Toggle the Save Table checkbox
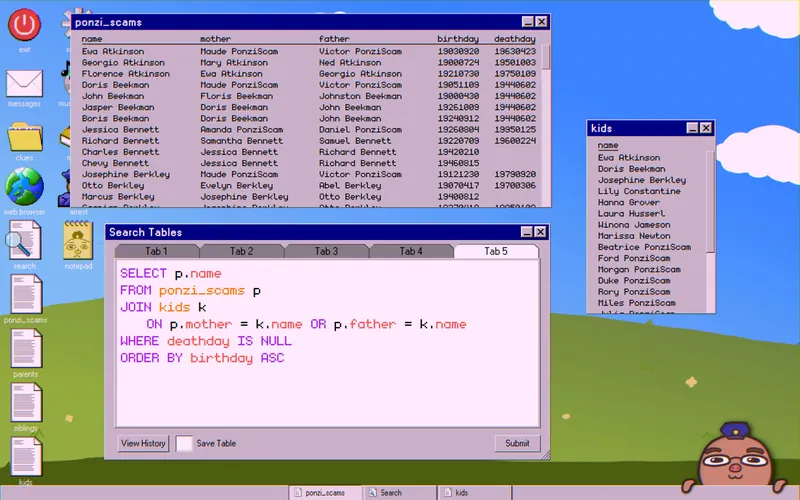This screenshot has height=500, width=800. pos(184,443)
